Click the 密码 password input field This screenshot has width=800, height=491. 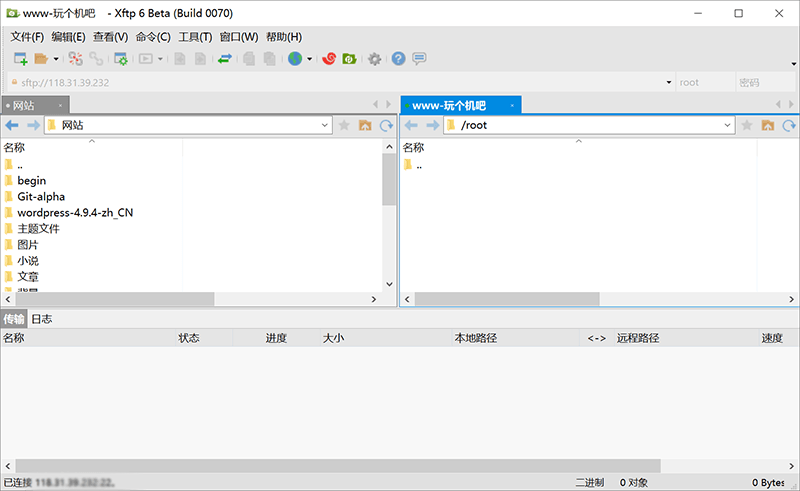pyautogui.click(x=765, y=82)
